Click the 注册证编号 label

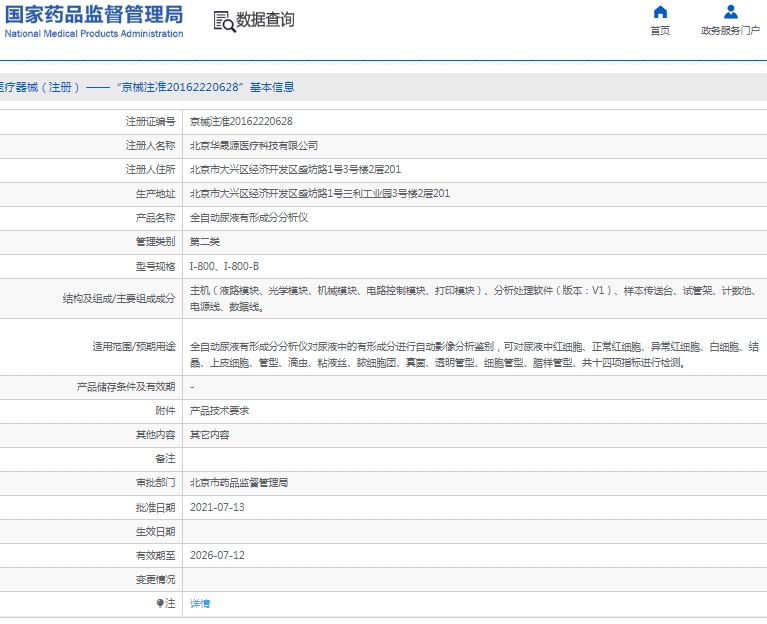coord(151,121)
